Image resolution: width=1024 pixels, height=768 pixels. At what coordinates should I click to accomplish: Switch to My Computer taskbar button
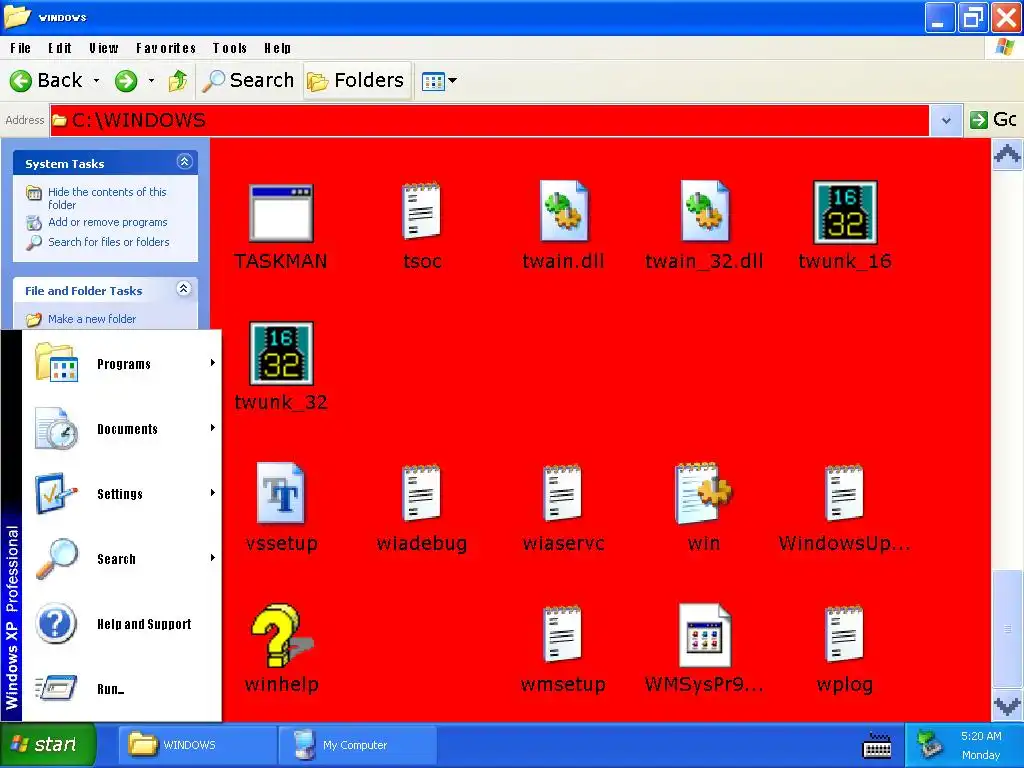coord(357,744)
